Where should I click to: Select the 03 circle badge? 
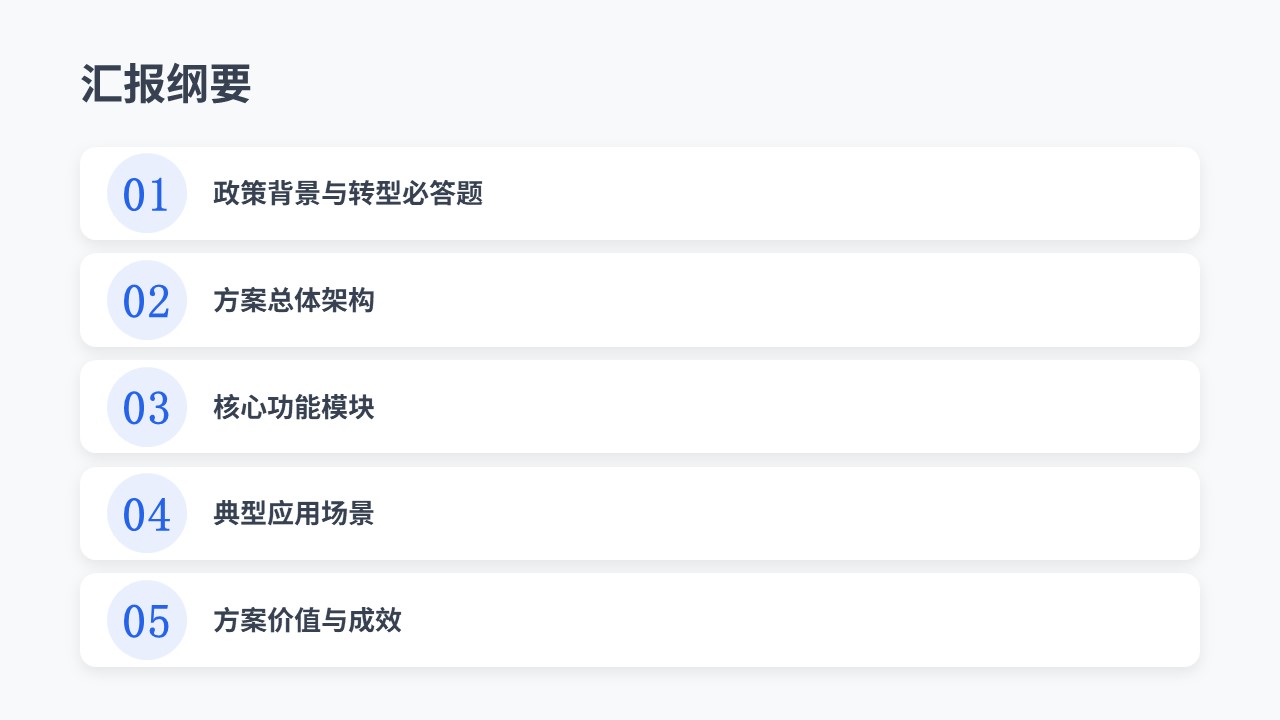tap(147, 407)
